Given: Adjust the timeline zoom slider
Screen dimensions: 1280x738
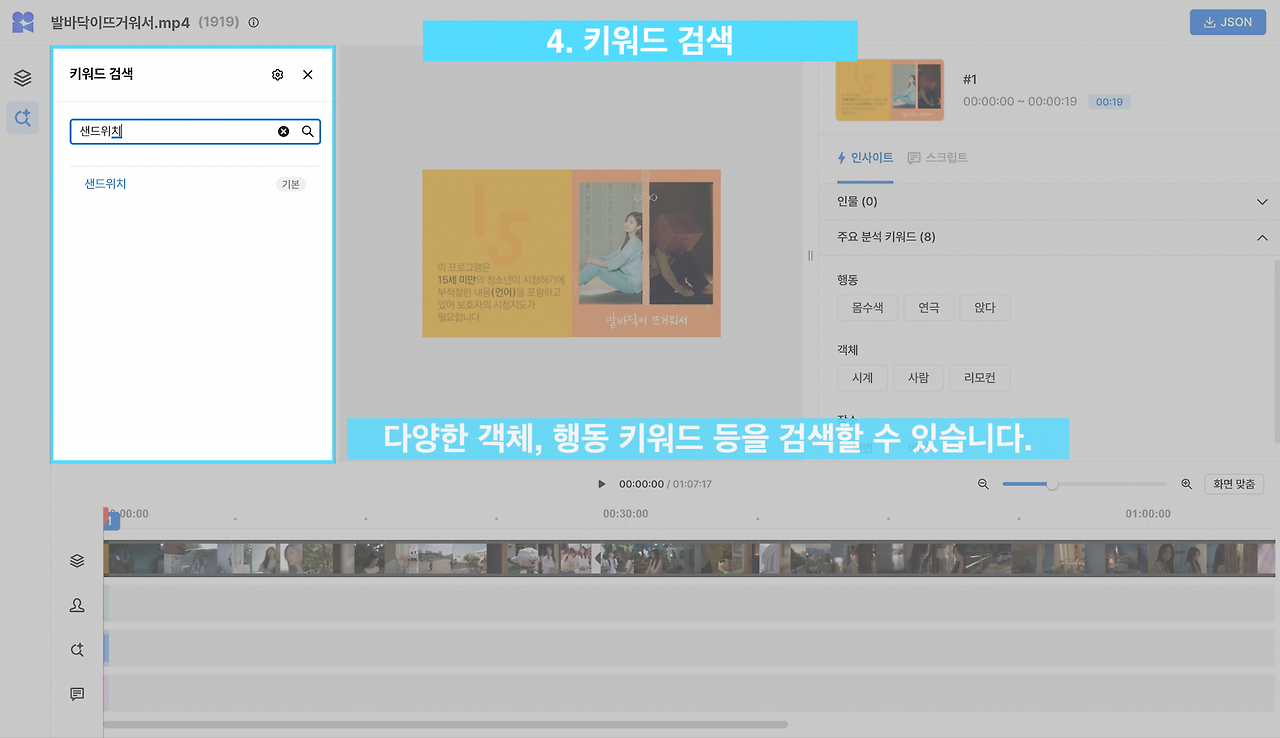Looking at the screenshot, I should tap(1052, 484).
